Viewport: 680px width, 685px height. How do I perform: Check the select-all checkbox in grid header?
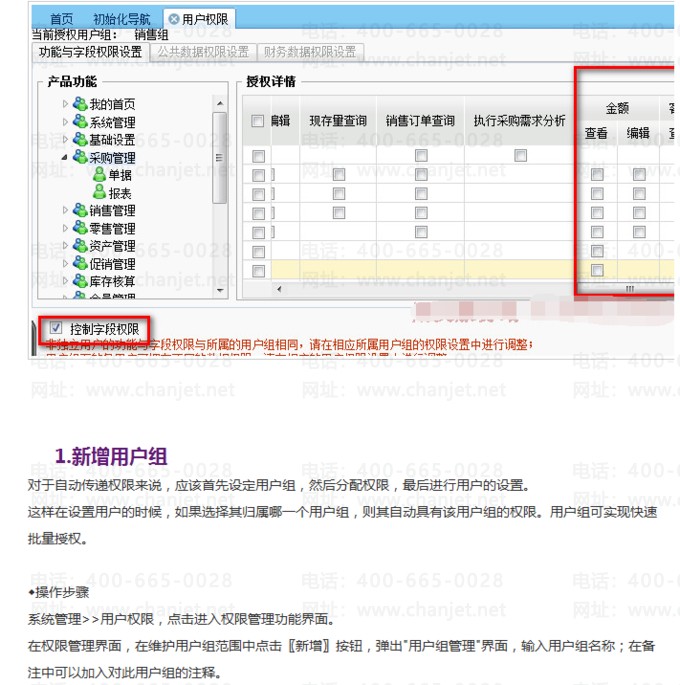[258, 121]
